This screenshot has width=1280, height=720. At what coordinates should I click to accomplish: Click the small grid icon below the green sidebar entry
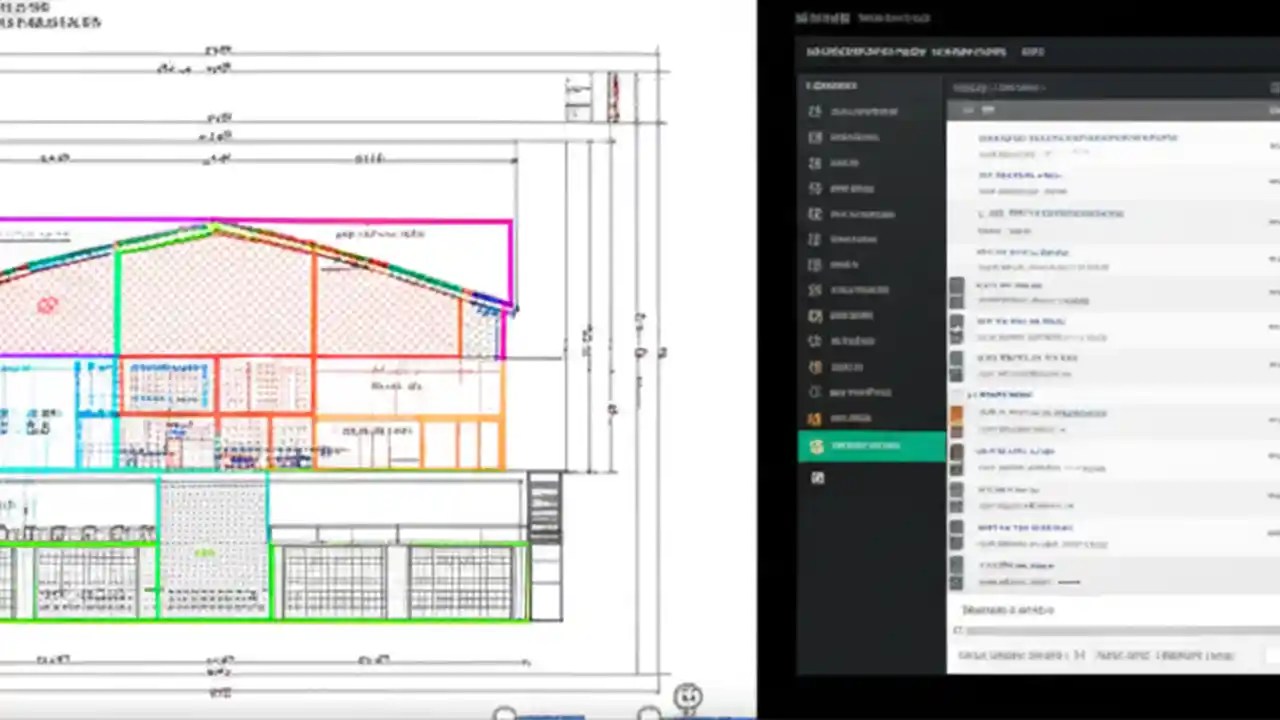[x=817, y=478]
